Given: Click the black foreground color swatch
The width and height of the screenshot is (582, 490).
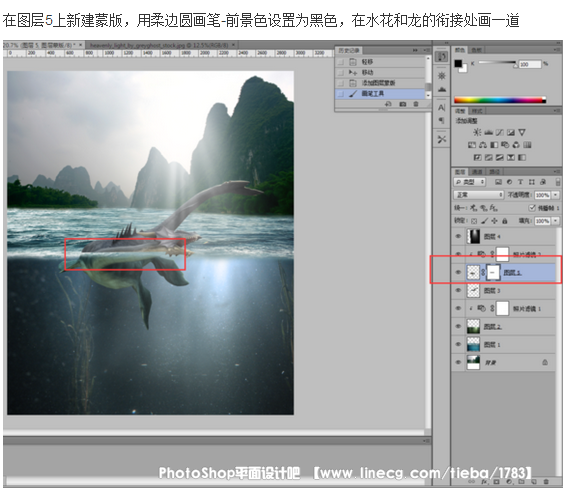Looking at the screenshot, I should (x=458, y=63).
